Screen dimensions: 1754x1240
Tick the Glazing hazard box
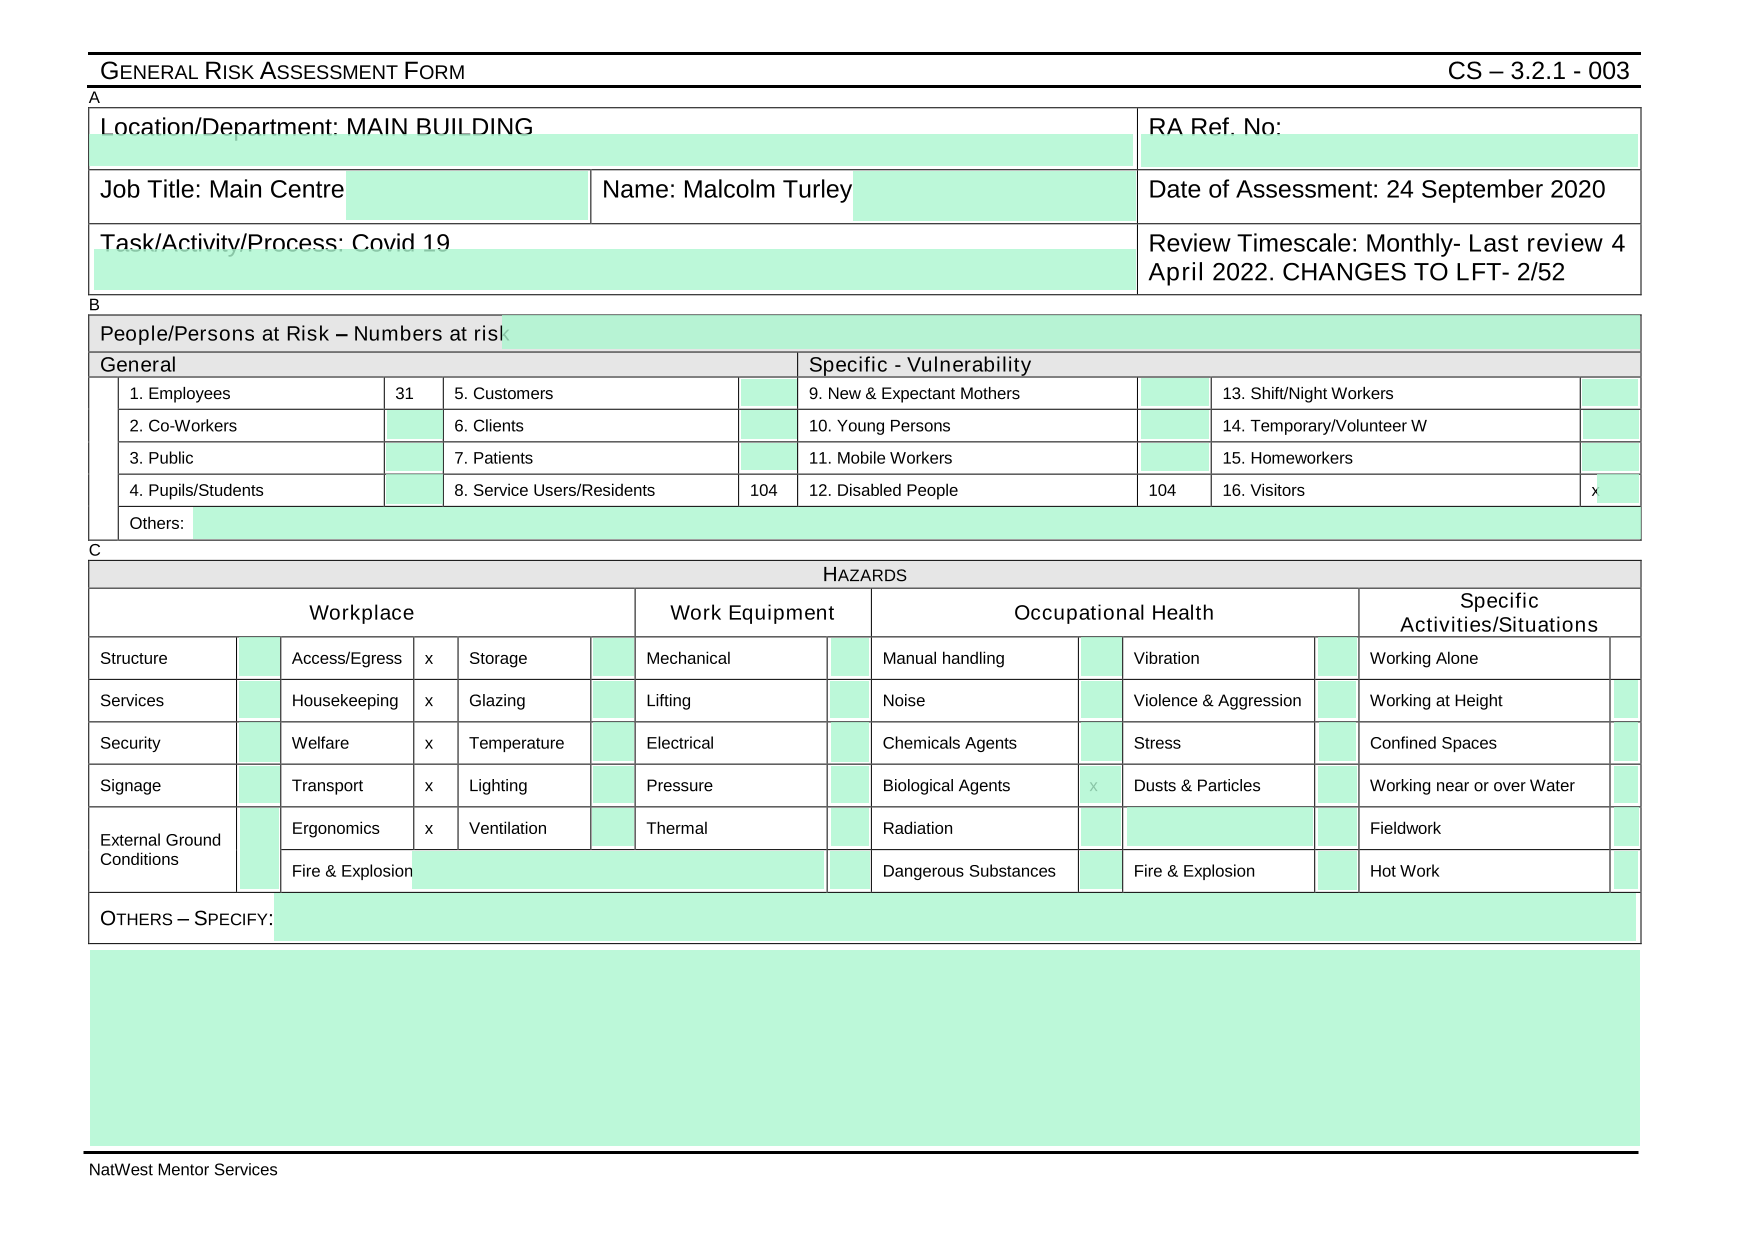612,700
